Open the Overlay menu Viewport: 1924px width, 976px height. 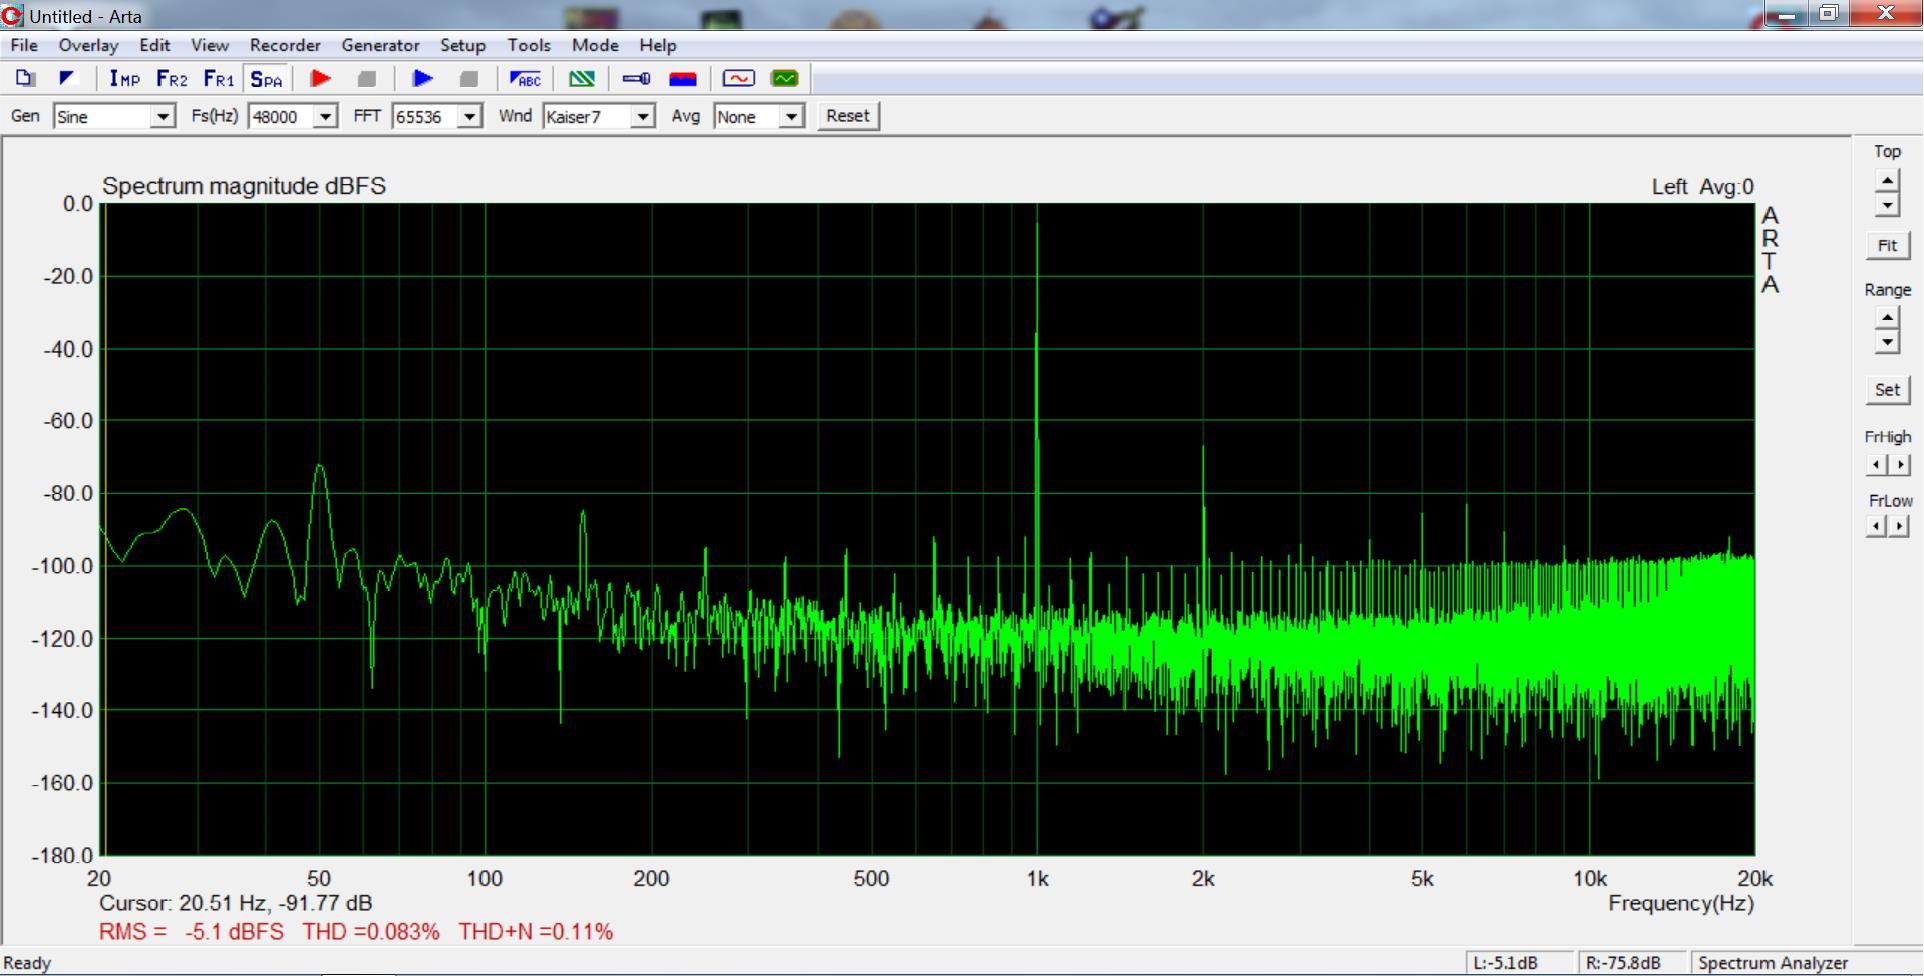click(x=88, y=45)
